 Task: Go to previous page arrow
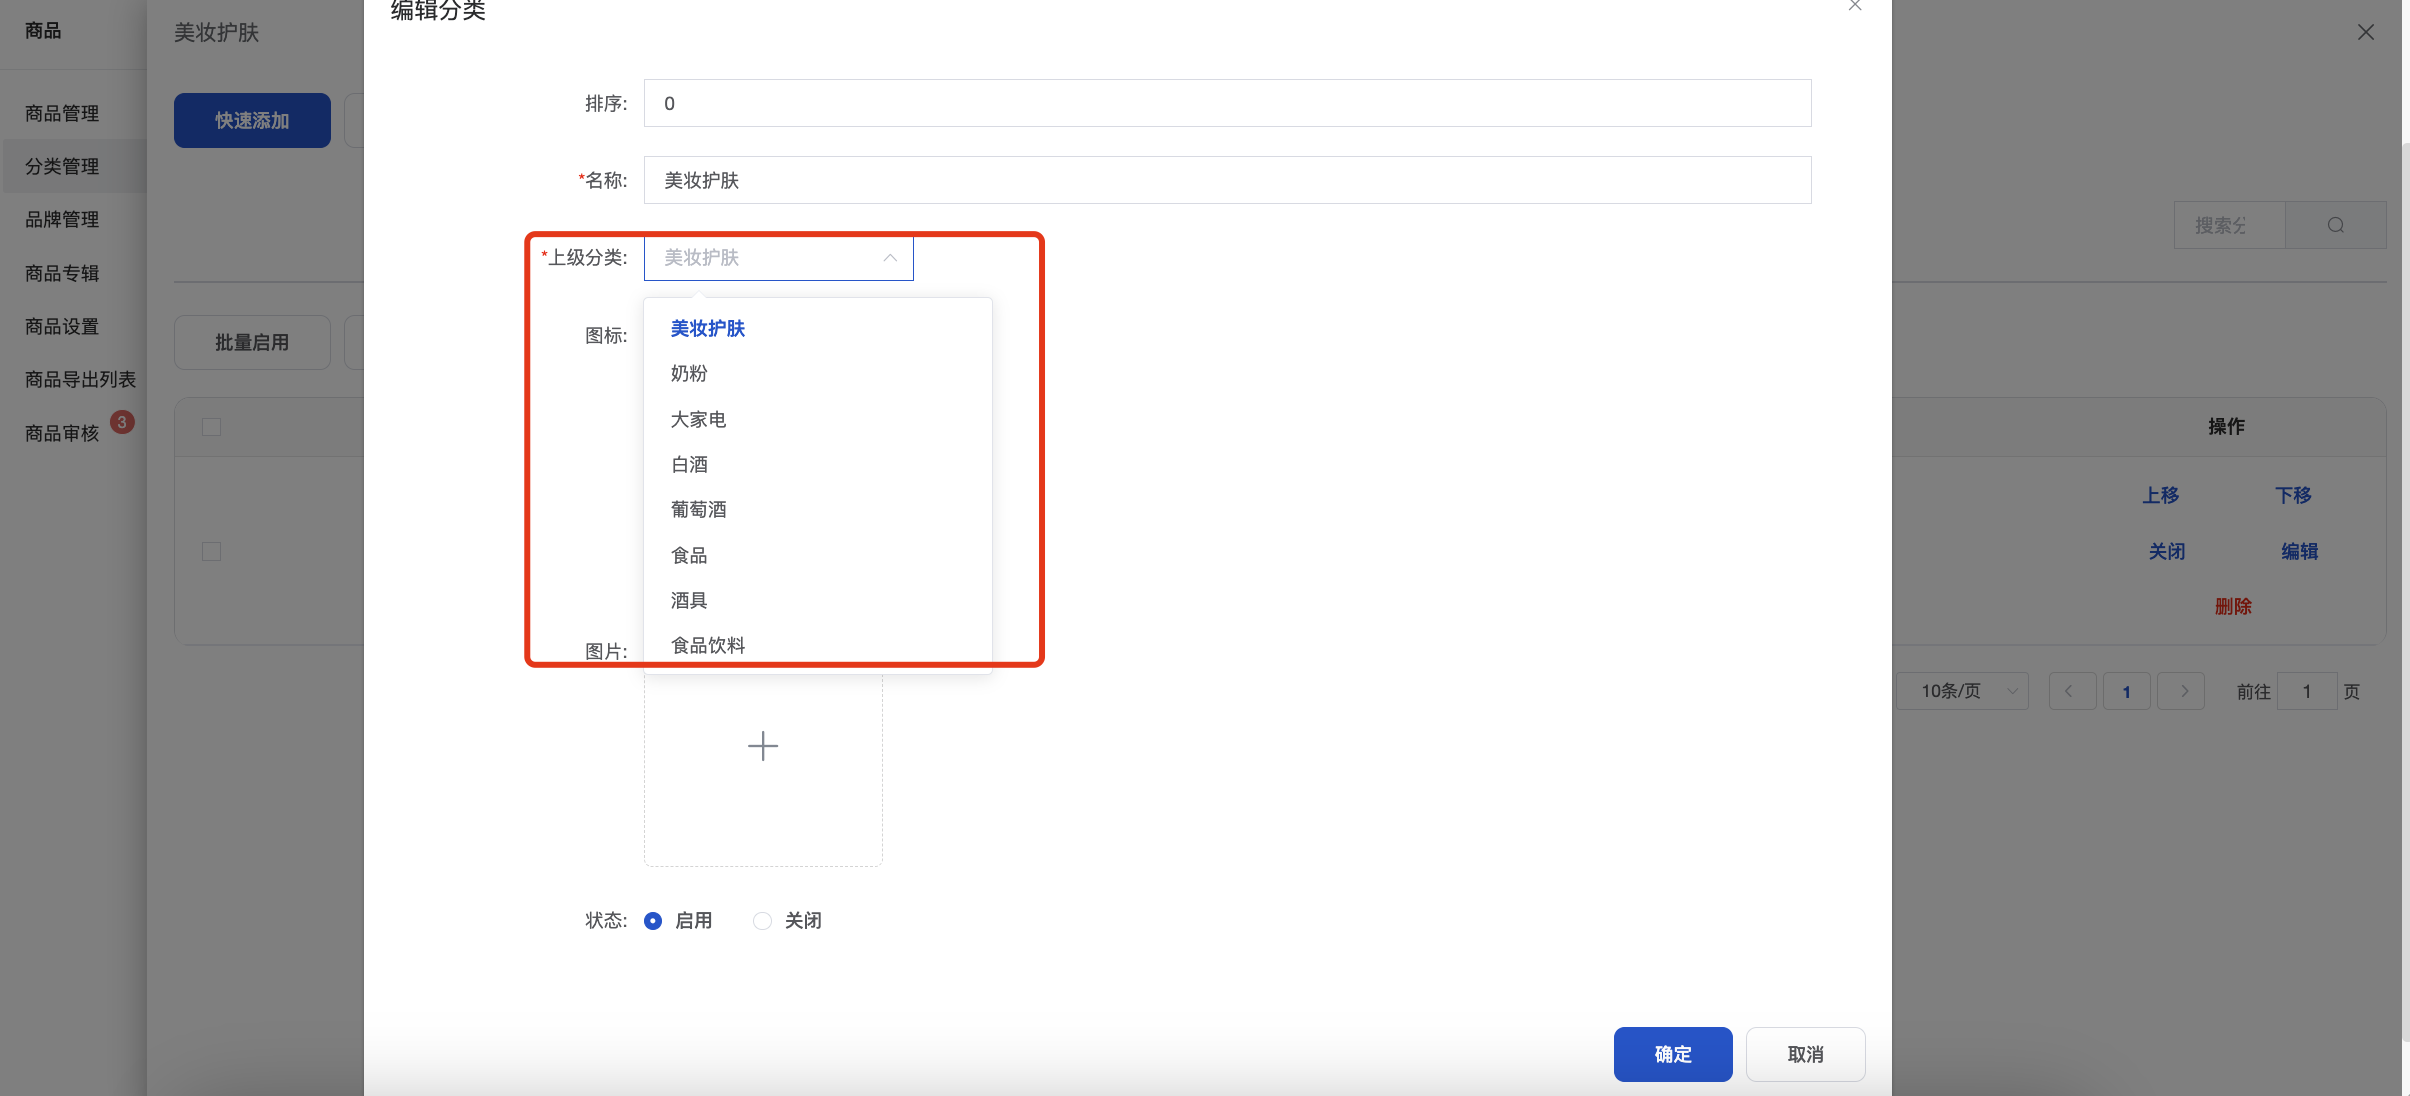[x=2071, y=691]
